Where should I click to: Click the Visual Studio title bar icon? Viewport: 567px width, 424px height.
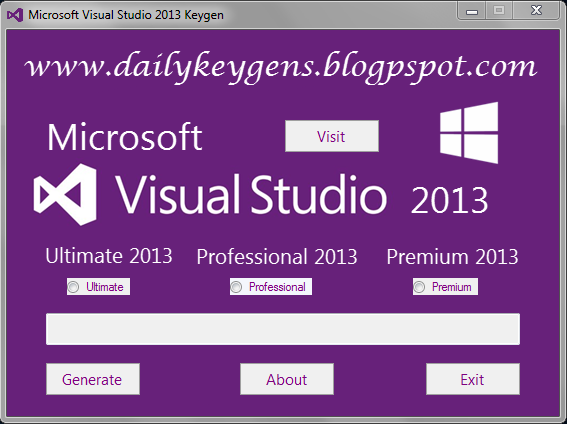click(x=15, y=15)
